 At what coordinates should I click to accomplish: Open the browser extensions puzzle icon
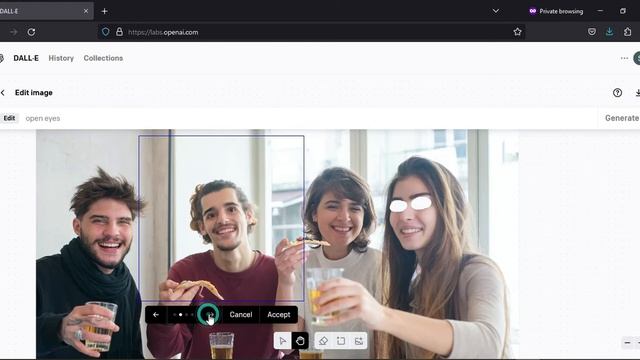coord(627,32)
